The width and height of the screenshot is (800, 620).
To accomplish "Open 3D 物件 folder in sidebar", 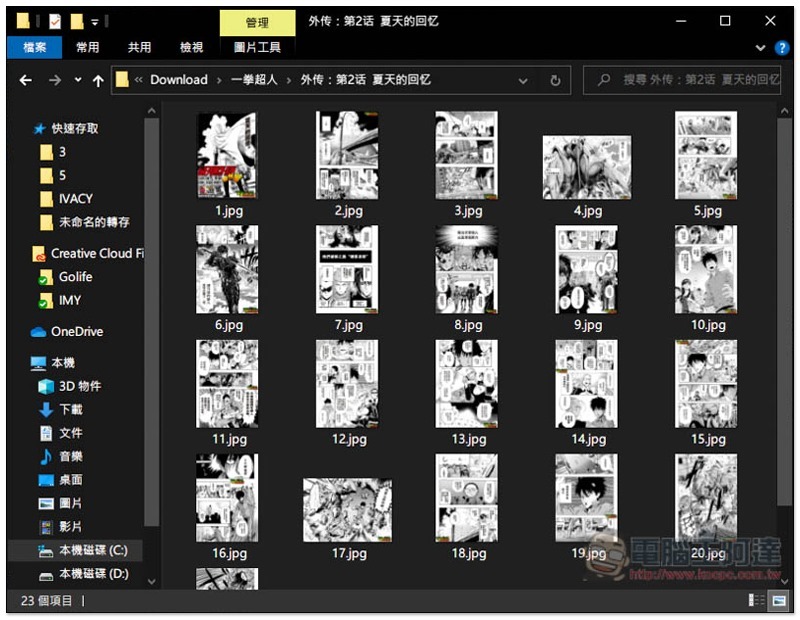I will click(x=80, y=387).
